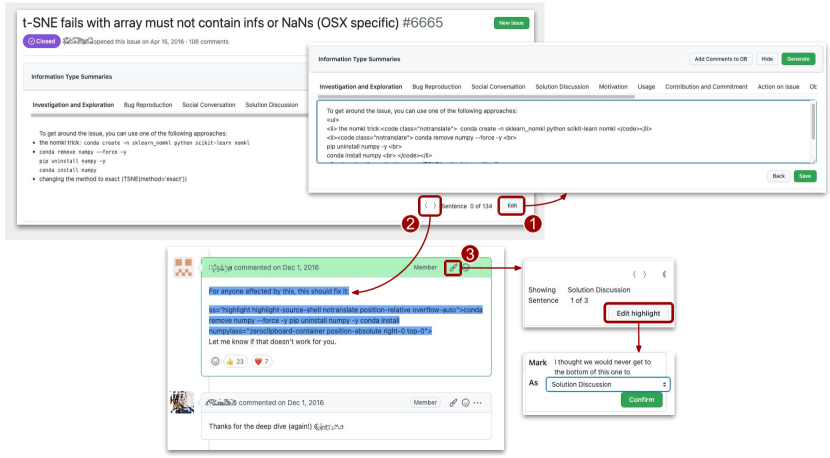Click highlighted 'For anyone affected by this' sentence
The width and height of the screenshot is (830, 458).
[279, 291]
